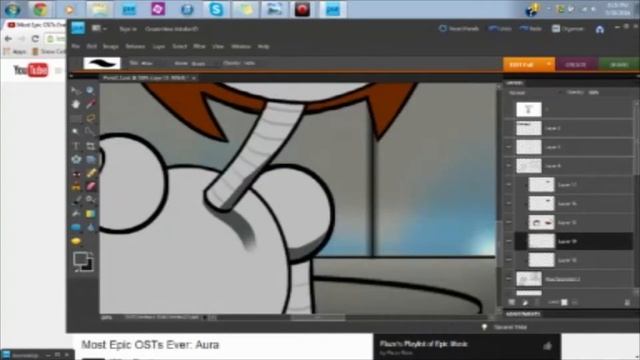Open Skype from the Windows taskbar

point(216,9)
